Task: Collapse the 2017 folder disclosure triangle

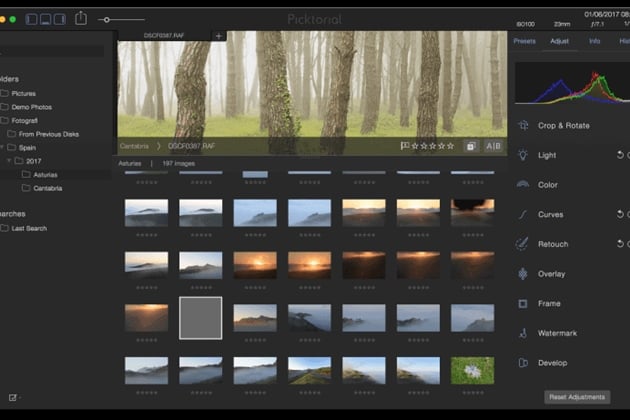Action: point(9,161)
